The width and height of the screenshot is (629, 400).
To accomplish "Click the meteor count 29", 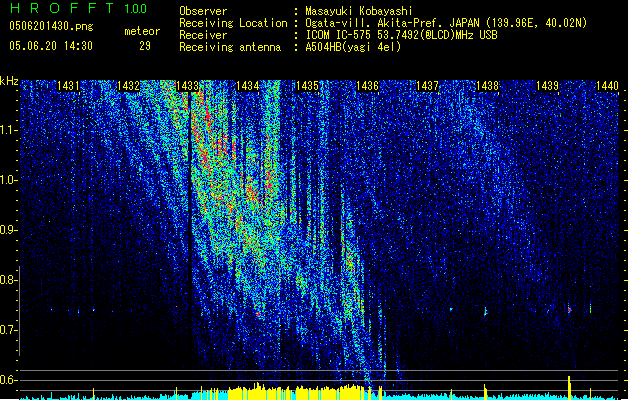I will 145,46.
